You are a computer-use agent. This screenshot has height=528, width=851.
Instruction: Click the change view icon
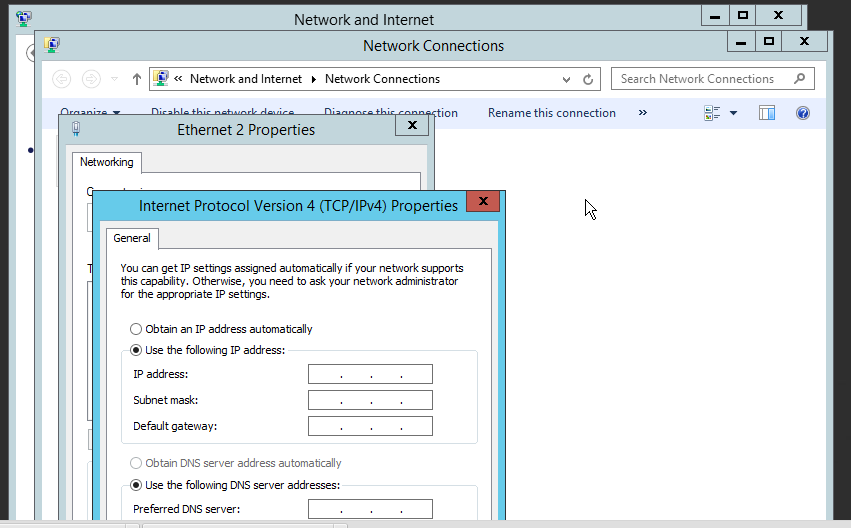click(x=712, y=113)
